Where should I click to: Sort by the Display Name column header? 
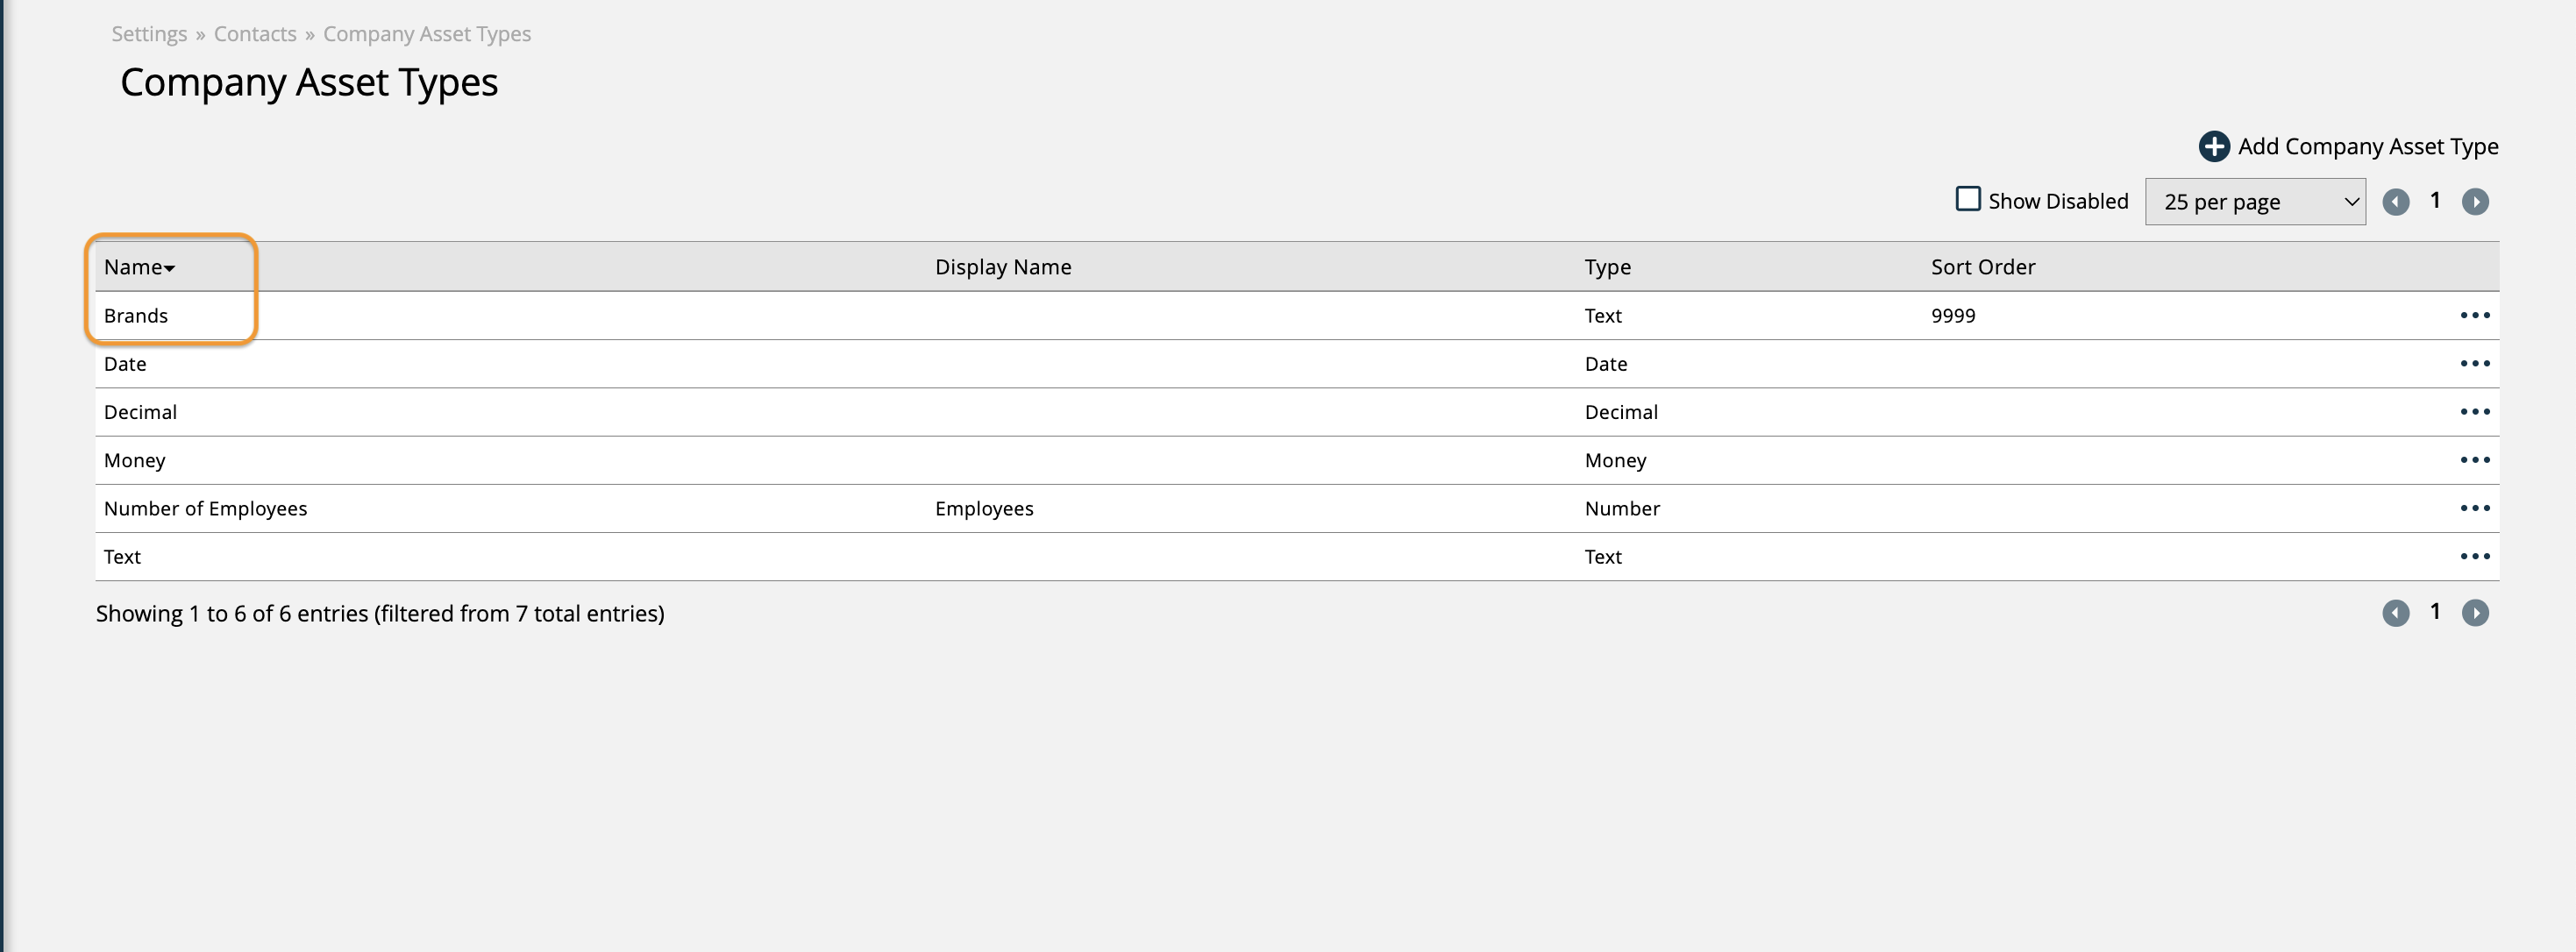[1002, 267]
